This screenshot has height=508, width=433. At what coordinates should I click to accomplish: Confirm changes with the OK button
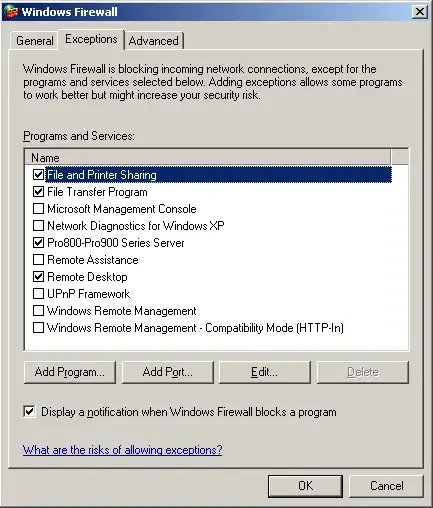click(305, 486)
